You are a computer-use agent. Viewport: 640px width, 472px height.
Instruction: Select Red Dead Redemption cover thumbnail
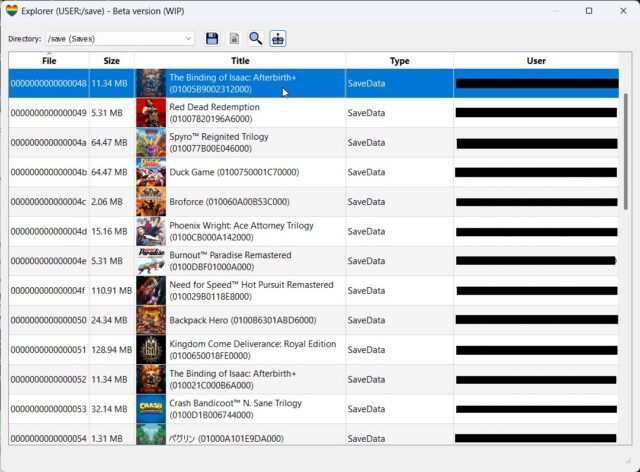click(151, 113)
